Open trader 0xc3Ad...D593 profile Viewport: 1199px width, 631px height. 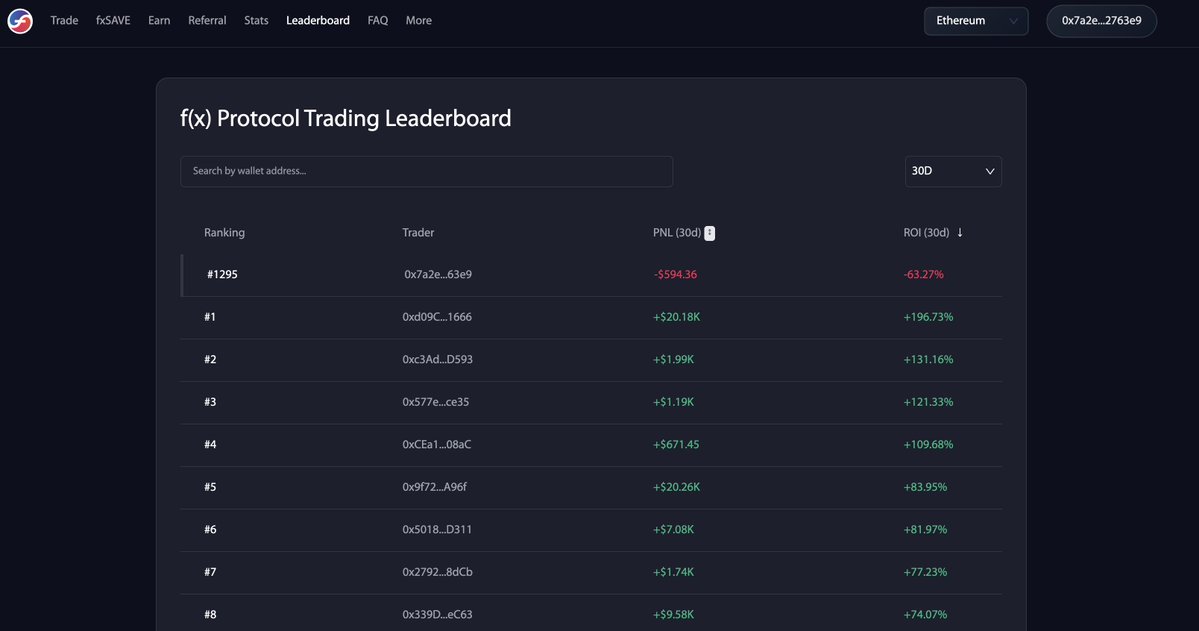click(x=437, y=359)
